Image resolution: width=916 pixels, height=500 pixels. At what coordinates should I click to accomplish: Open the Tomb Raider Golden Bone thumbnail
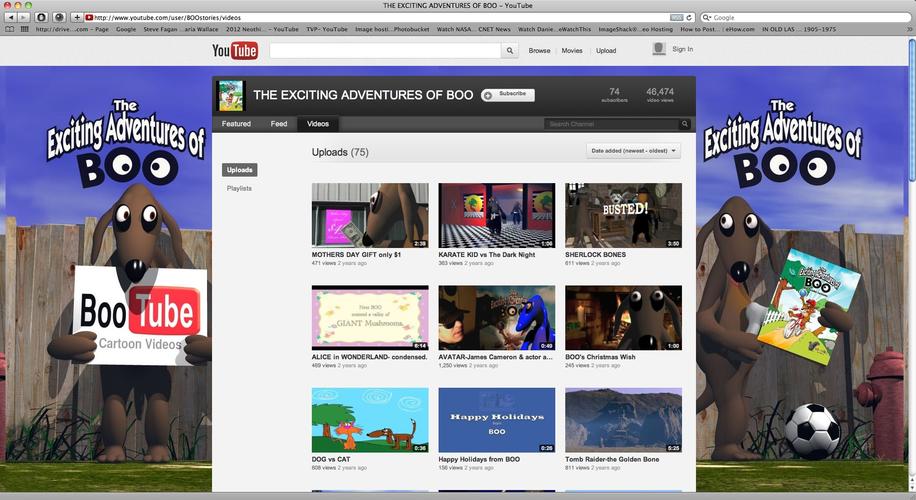[x=623, y=420]
